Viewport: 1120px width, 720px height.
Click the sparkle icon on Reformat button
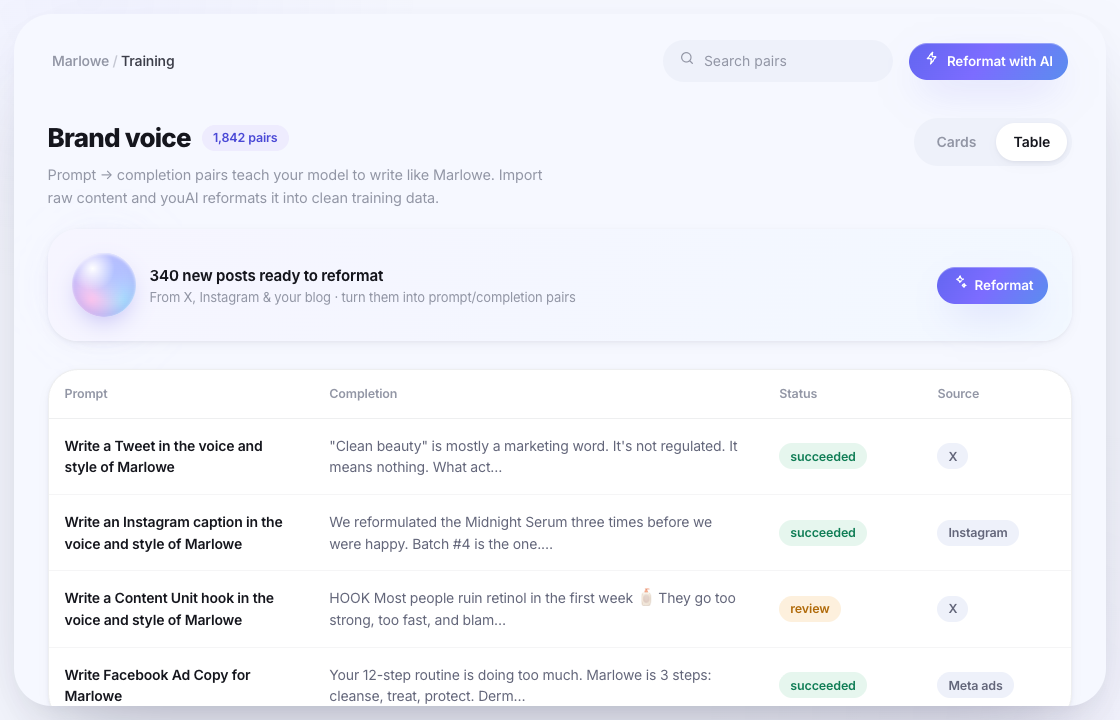(x=961, y=282)
